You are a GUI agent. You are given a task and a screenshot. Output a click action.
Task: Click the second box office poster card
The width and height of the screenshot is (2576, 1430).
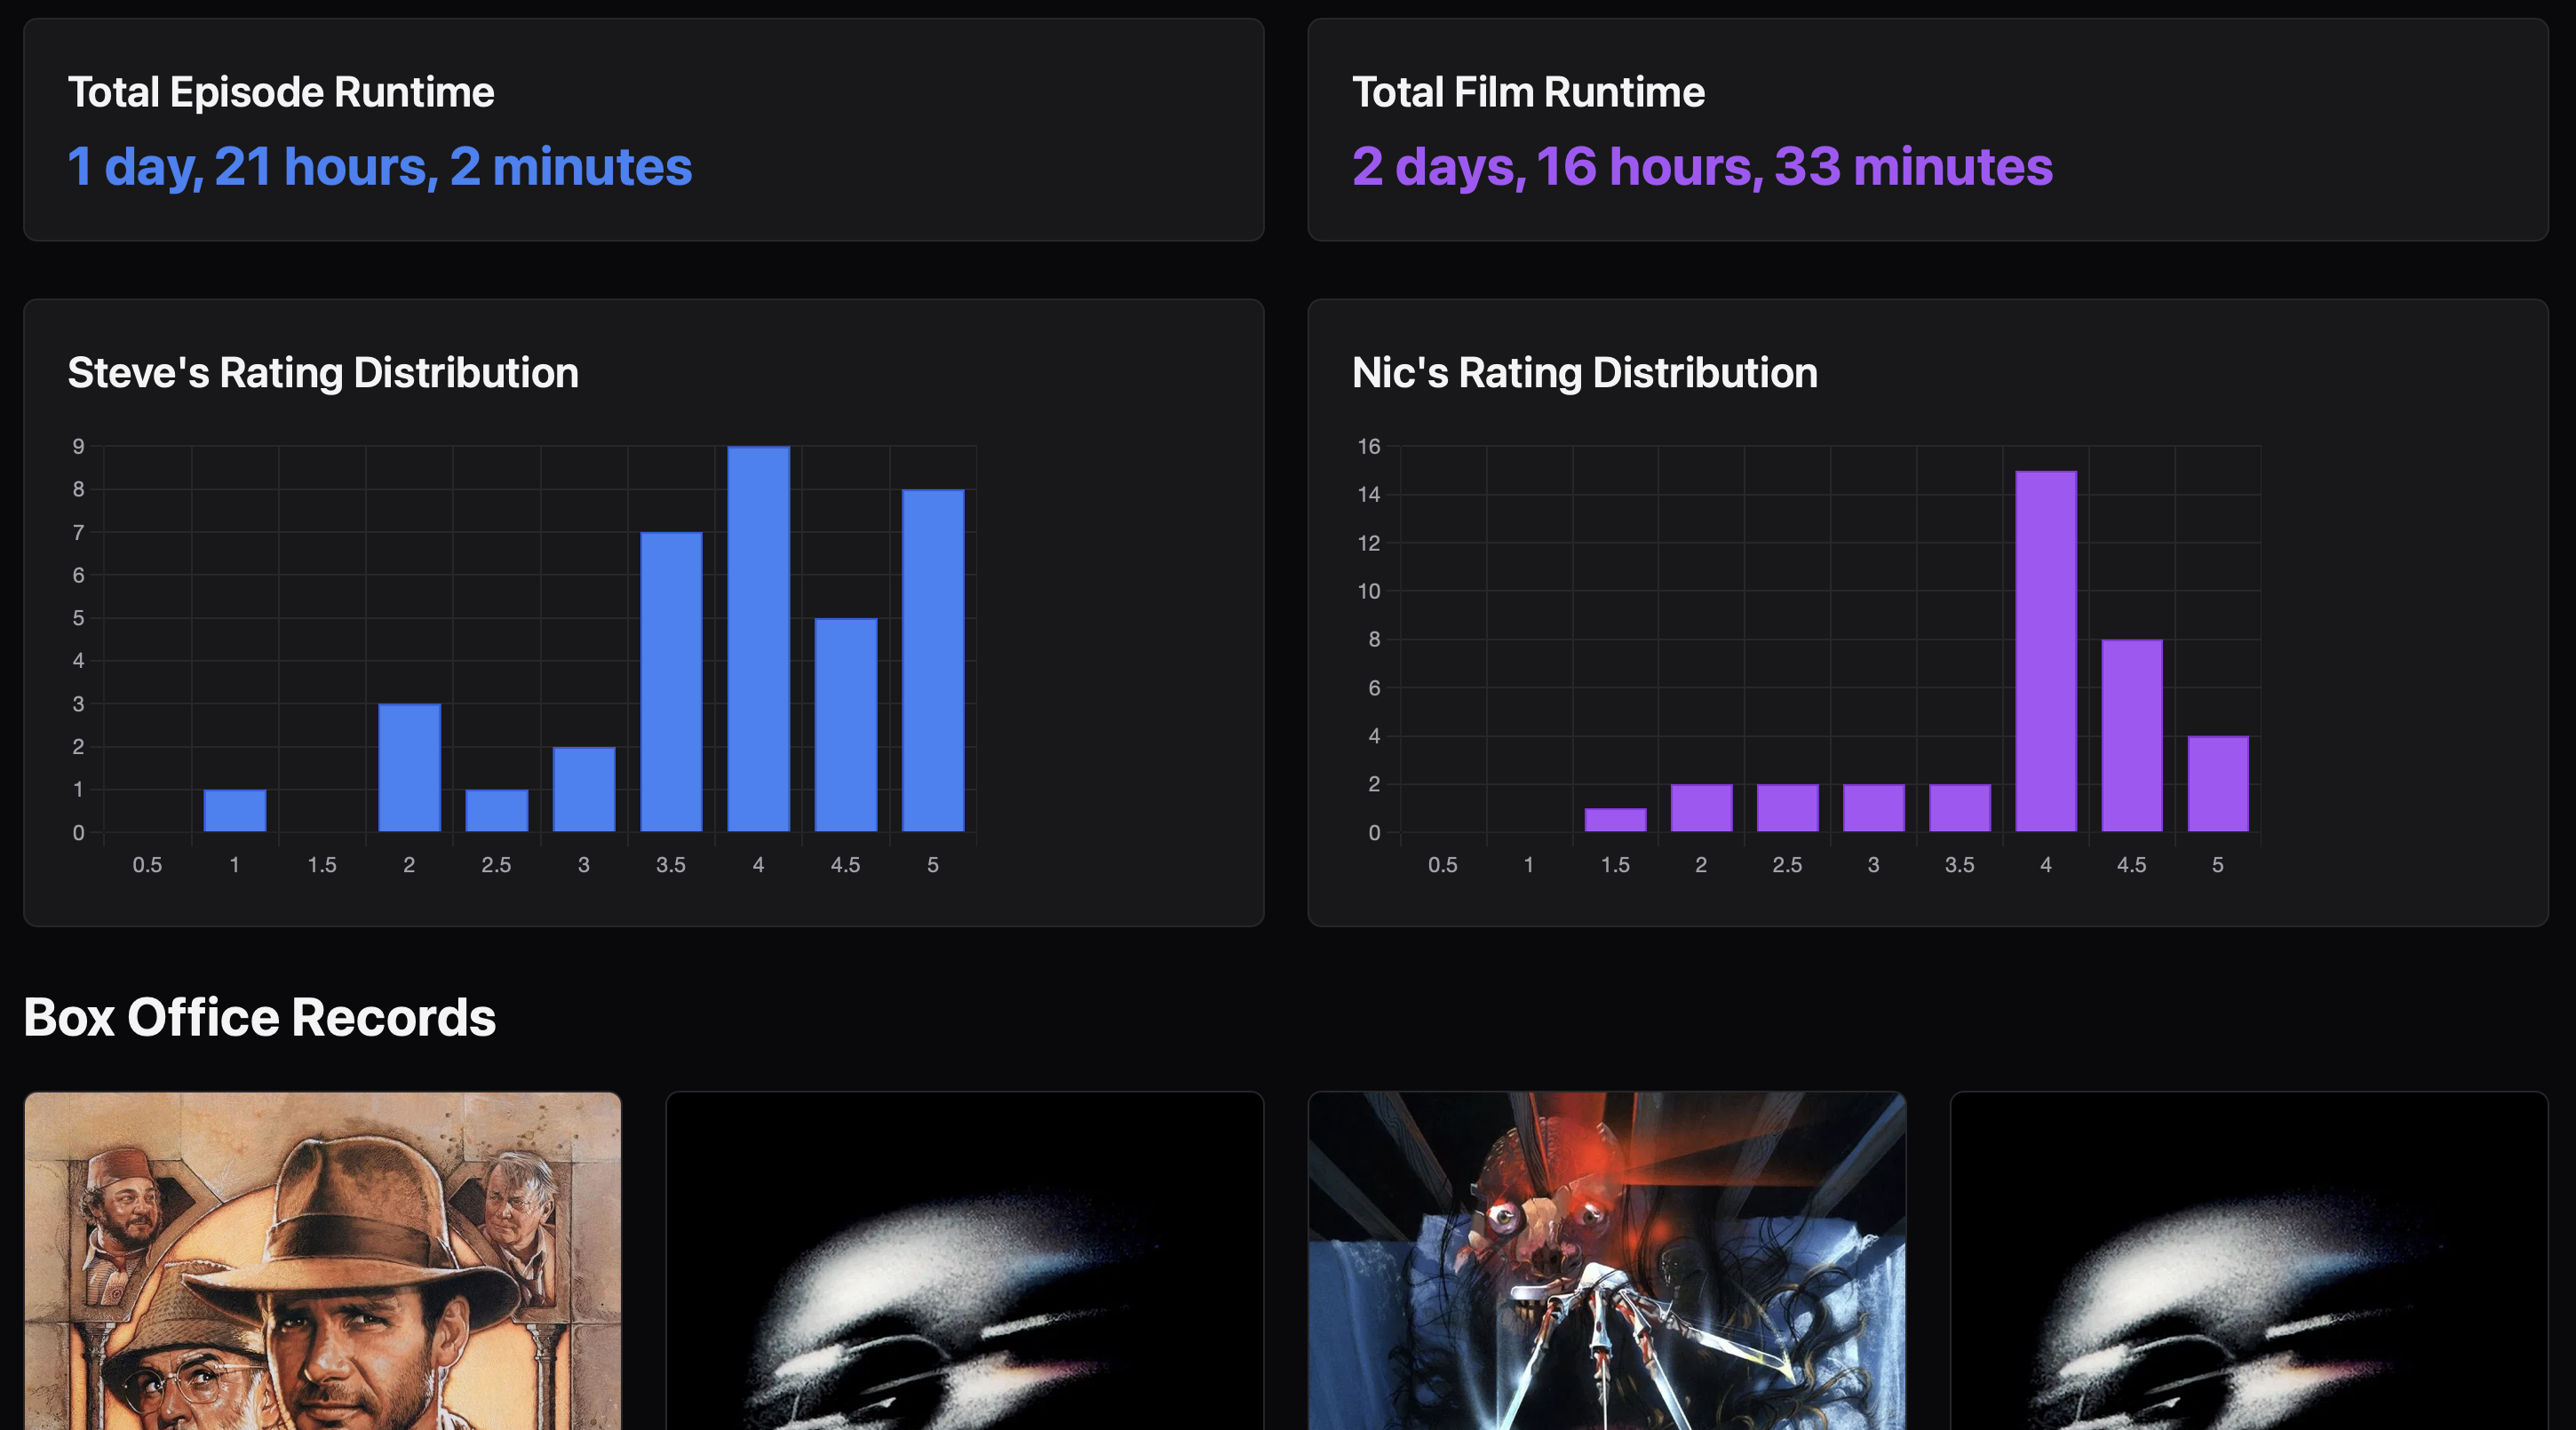point(964,1260)
